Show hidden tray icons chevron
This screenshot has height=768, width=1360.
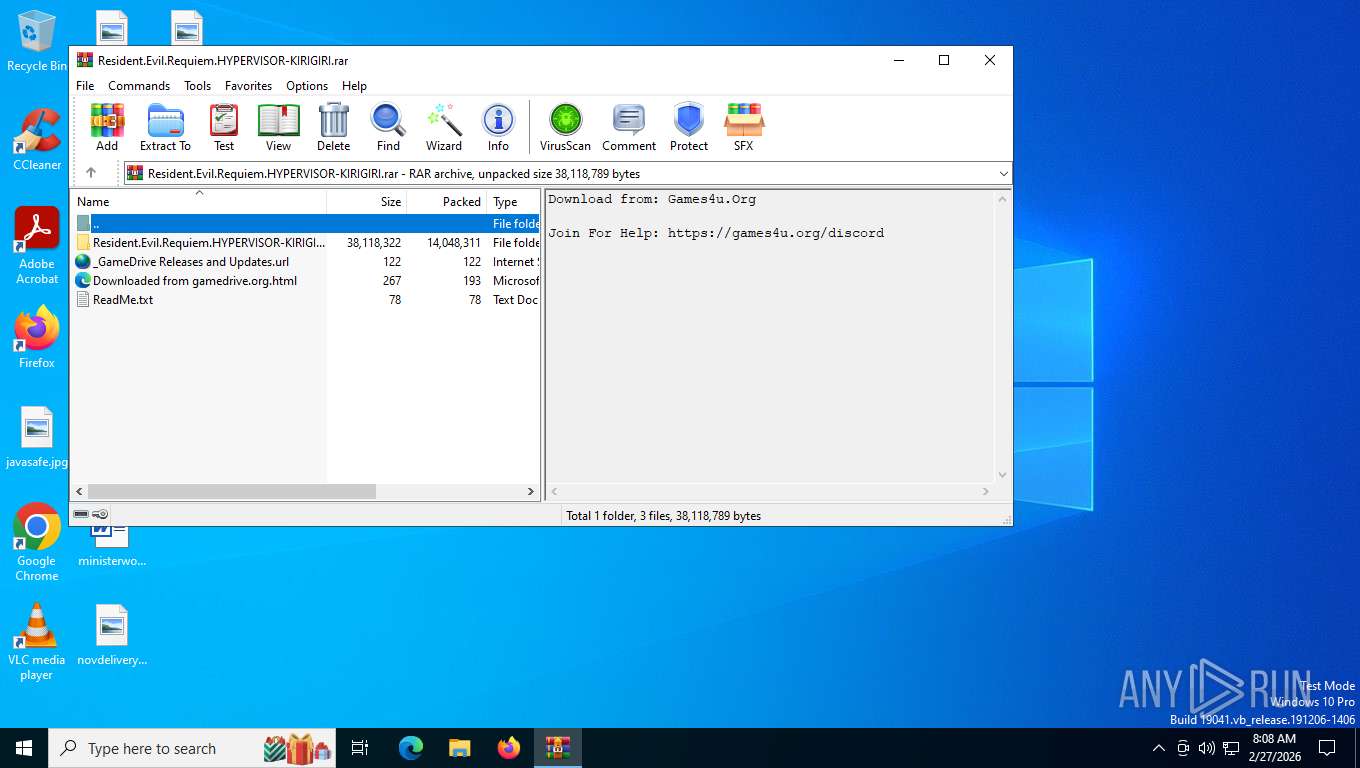(x=1159, y=748)
